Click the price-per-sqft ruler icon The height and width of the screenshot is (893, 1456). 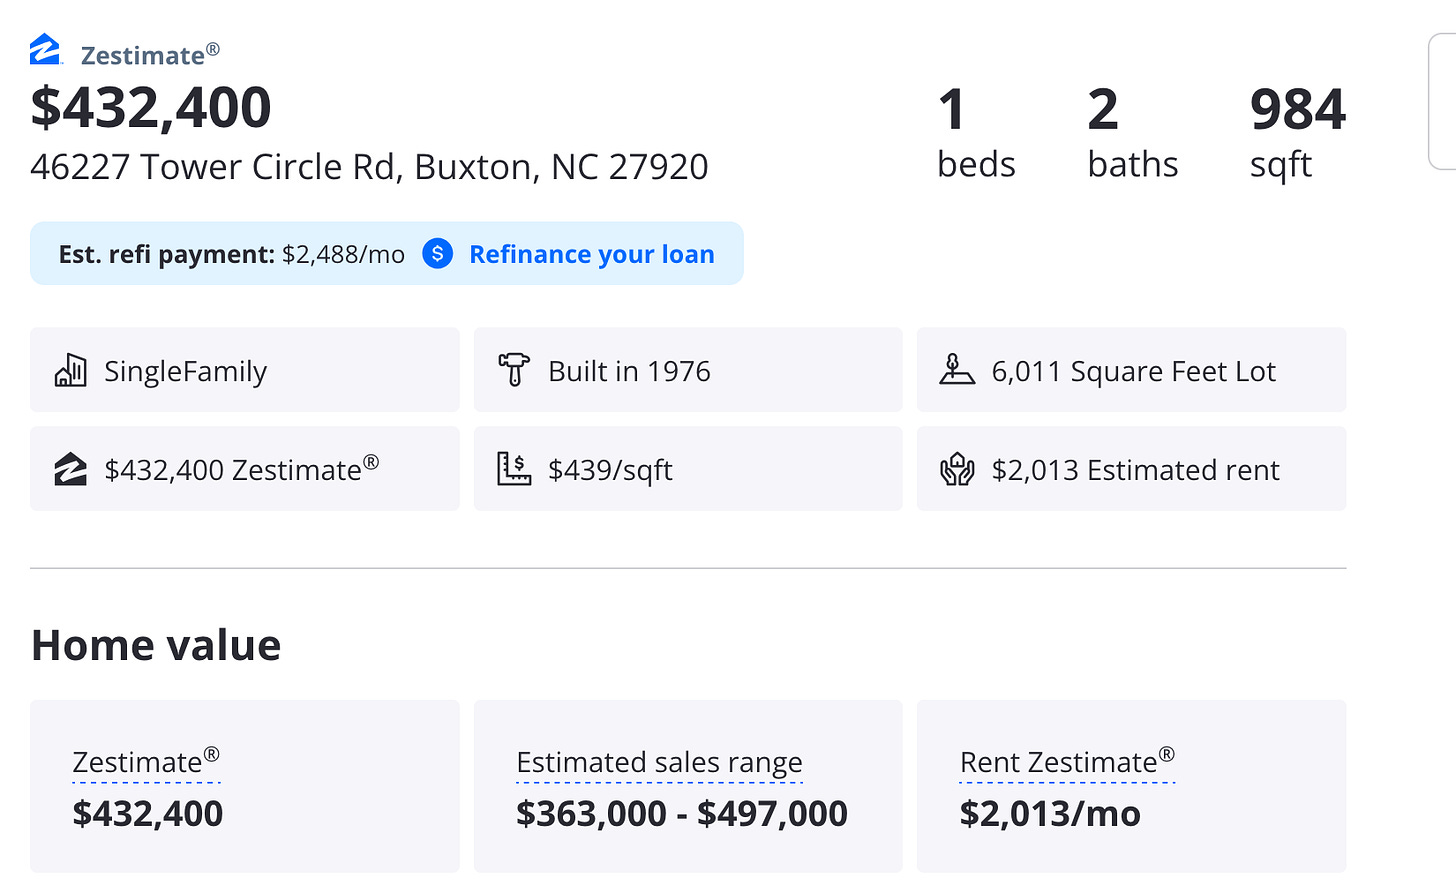(x=514, y=469)
